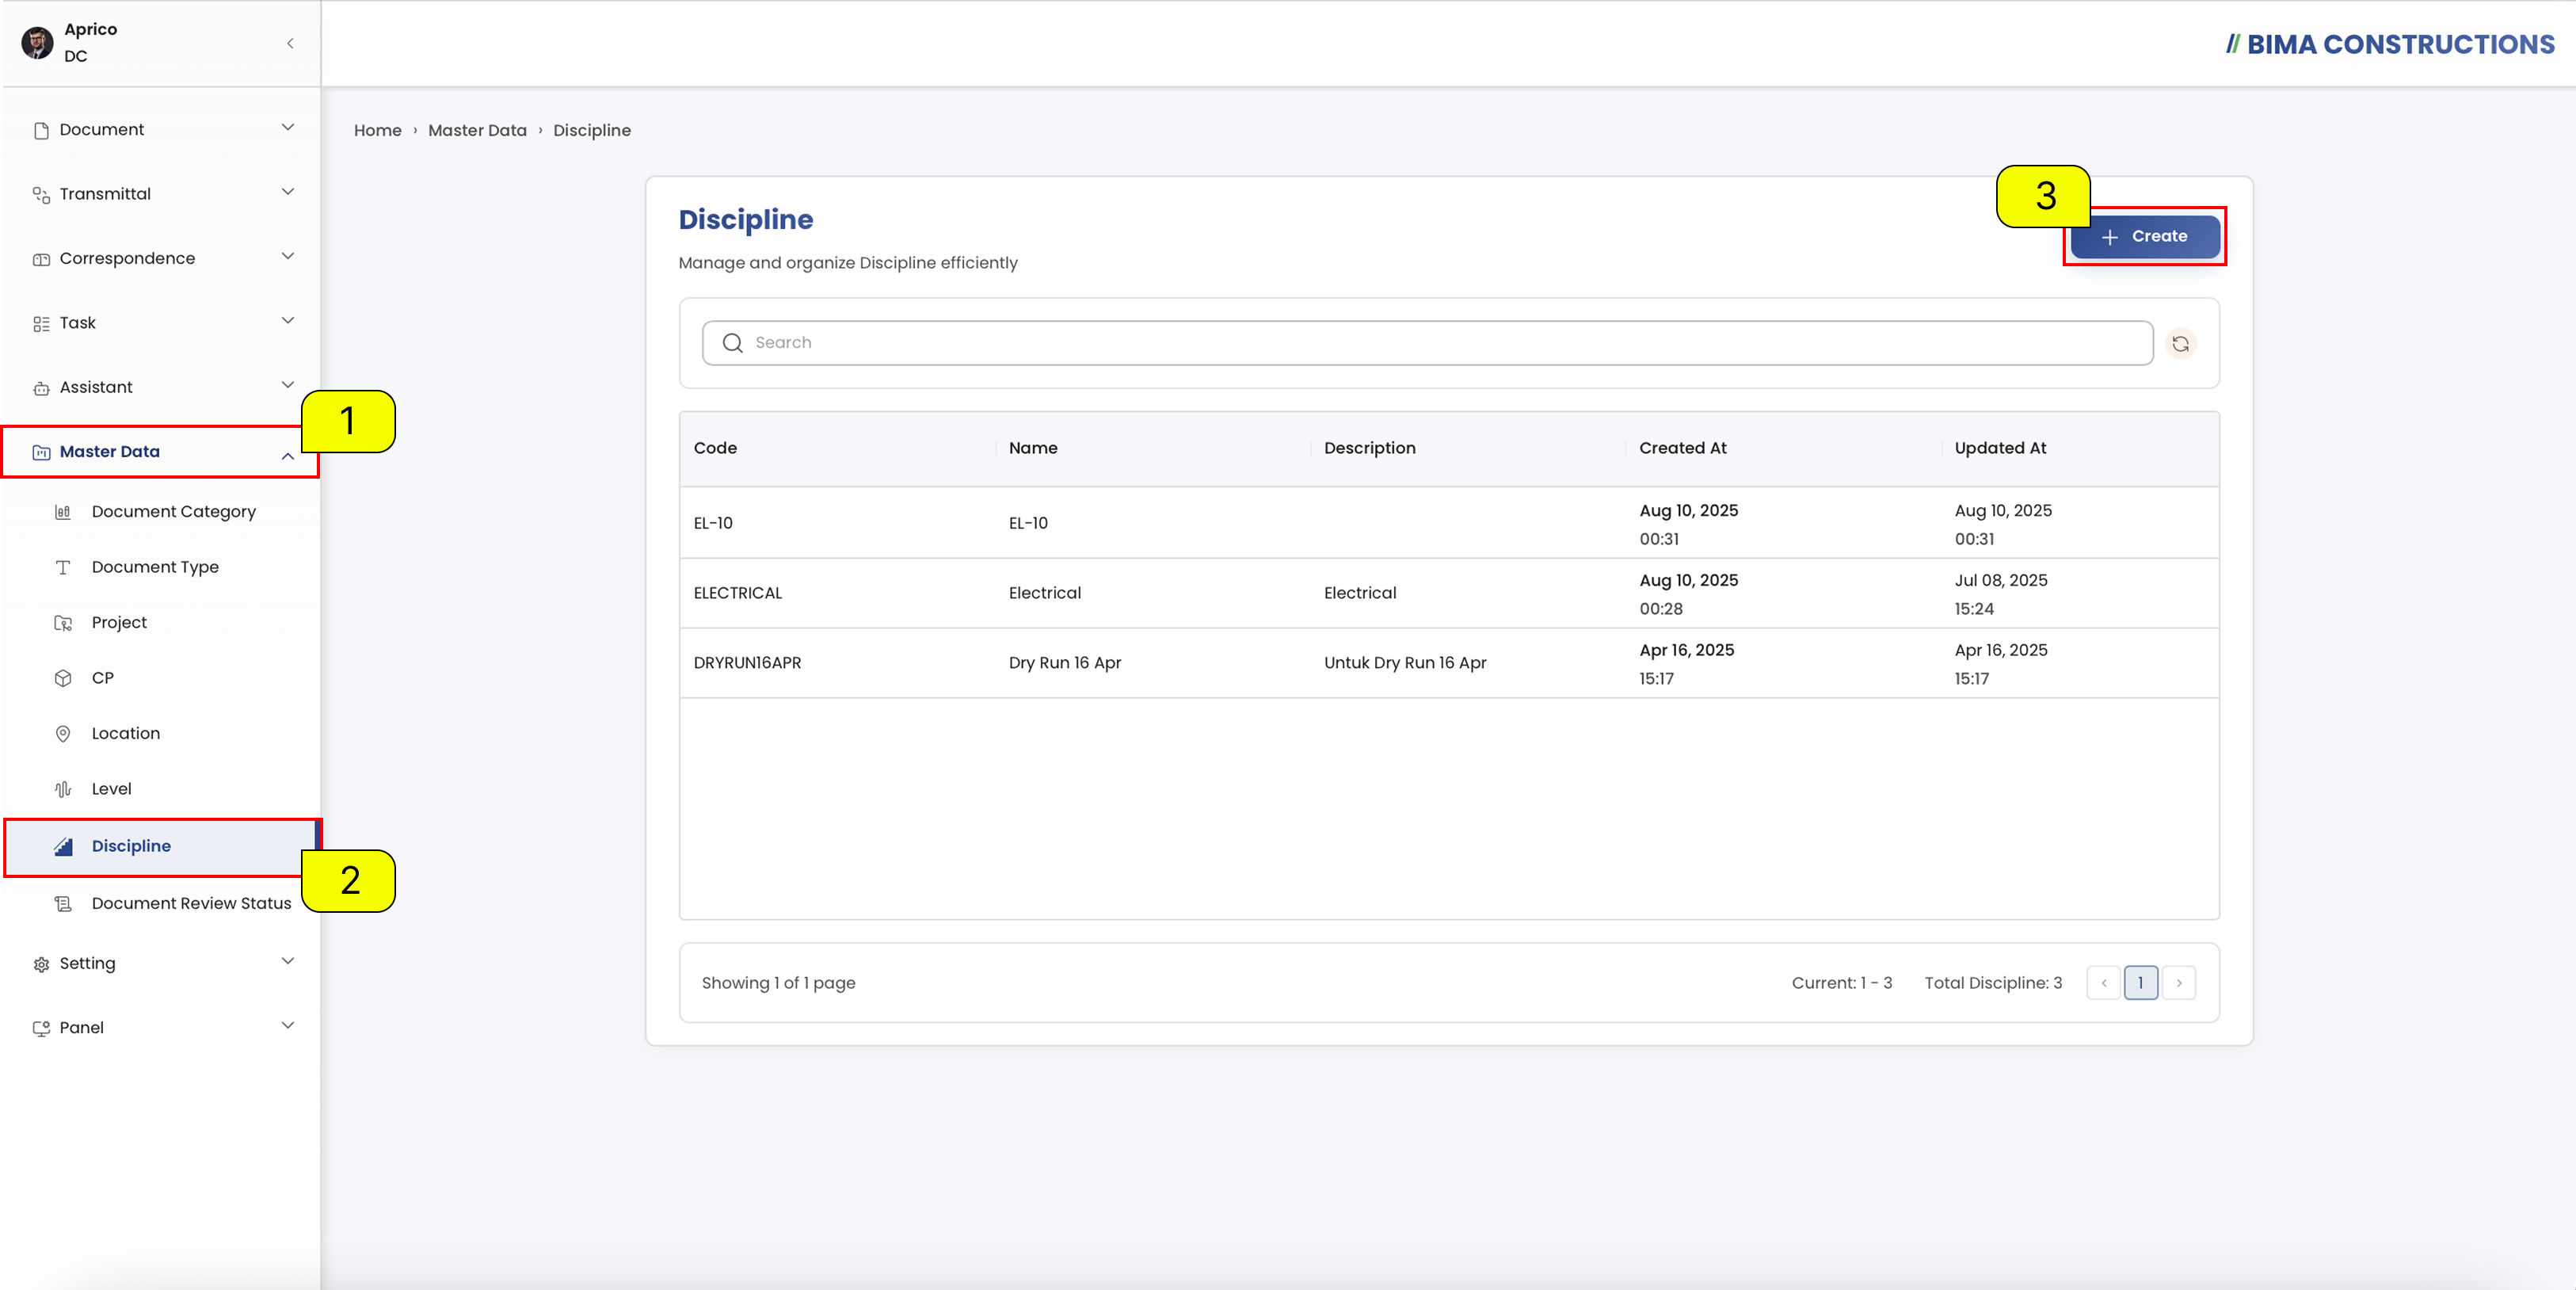The width and height of the screenshot is (2576, 1290).
Task: Expand the Task menu chevron
Action: [288, 321]
